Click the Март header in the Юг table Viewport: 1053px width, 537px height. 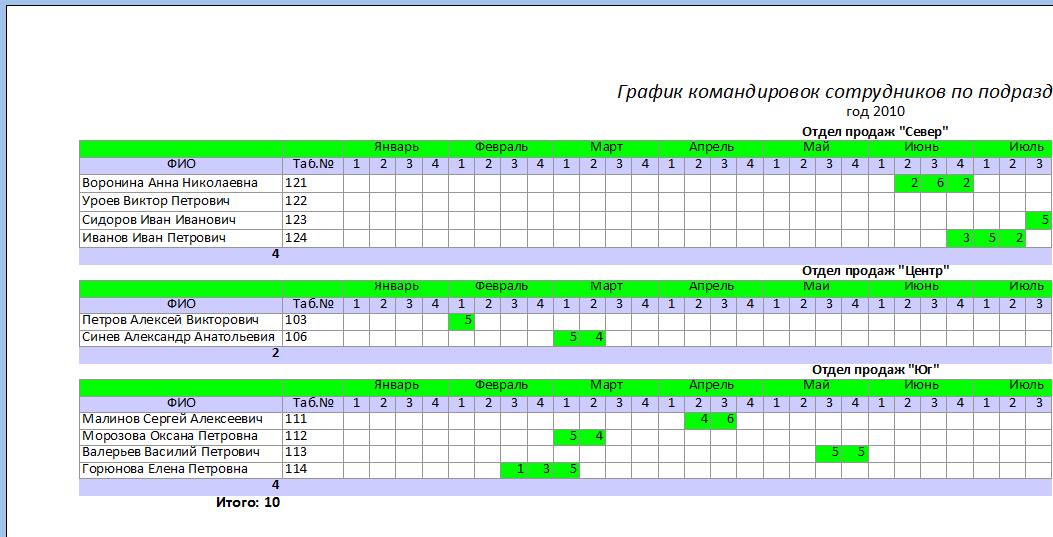(x=606, y=385)
